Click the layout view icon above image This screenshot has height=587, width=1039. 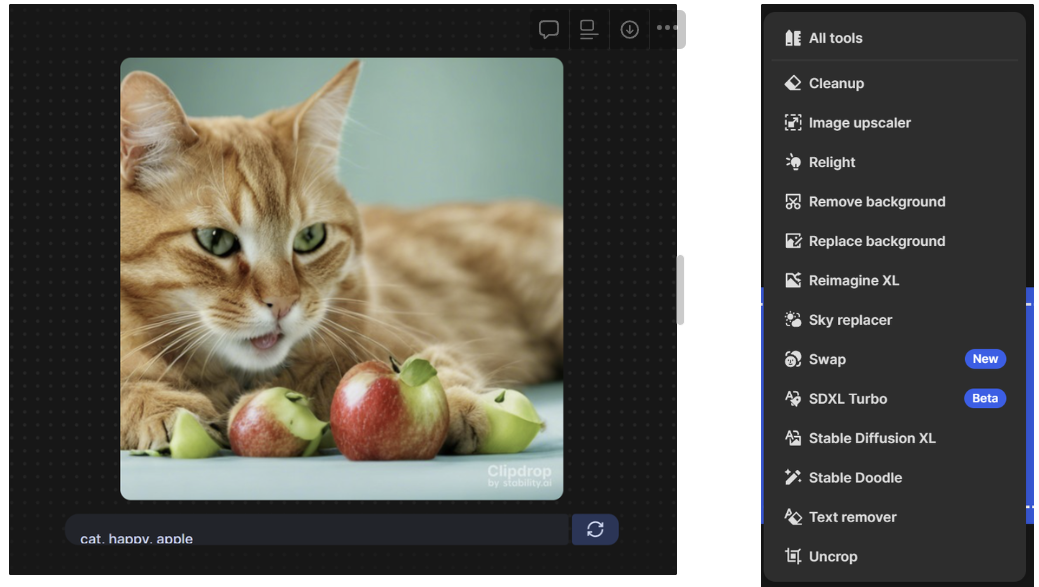[588, 30]
